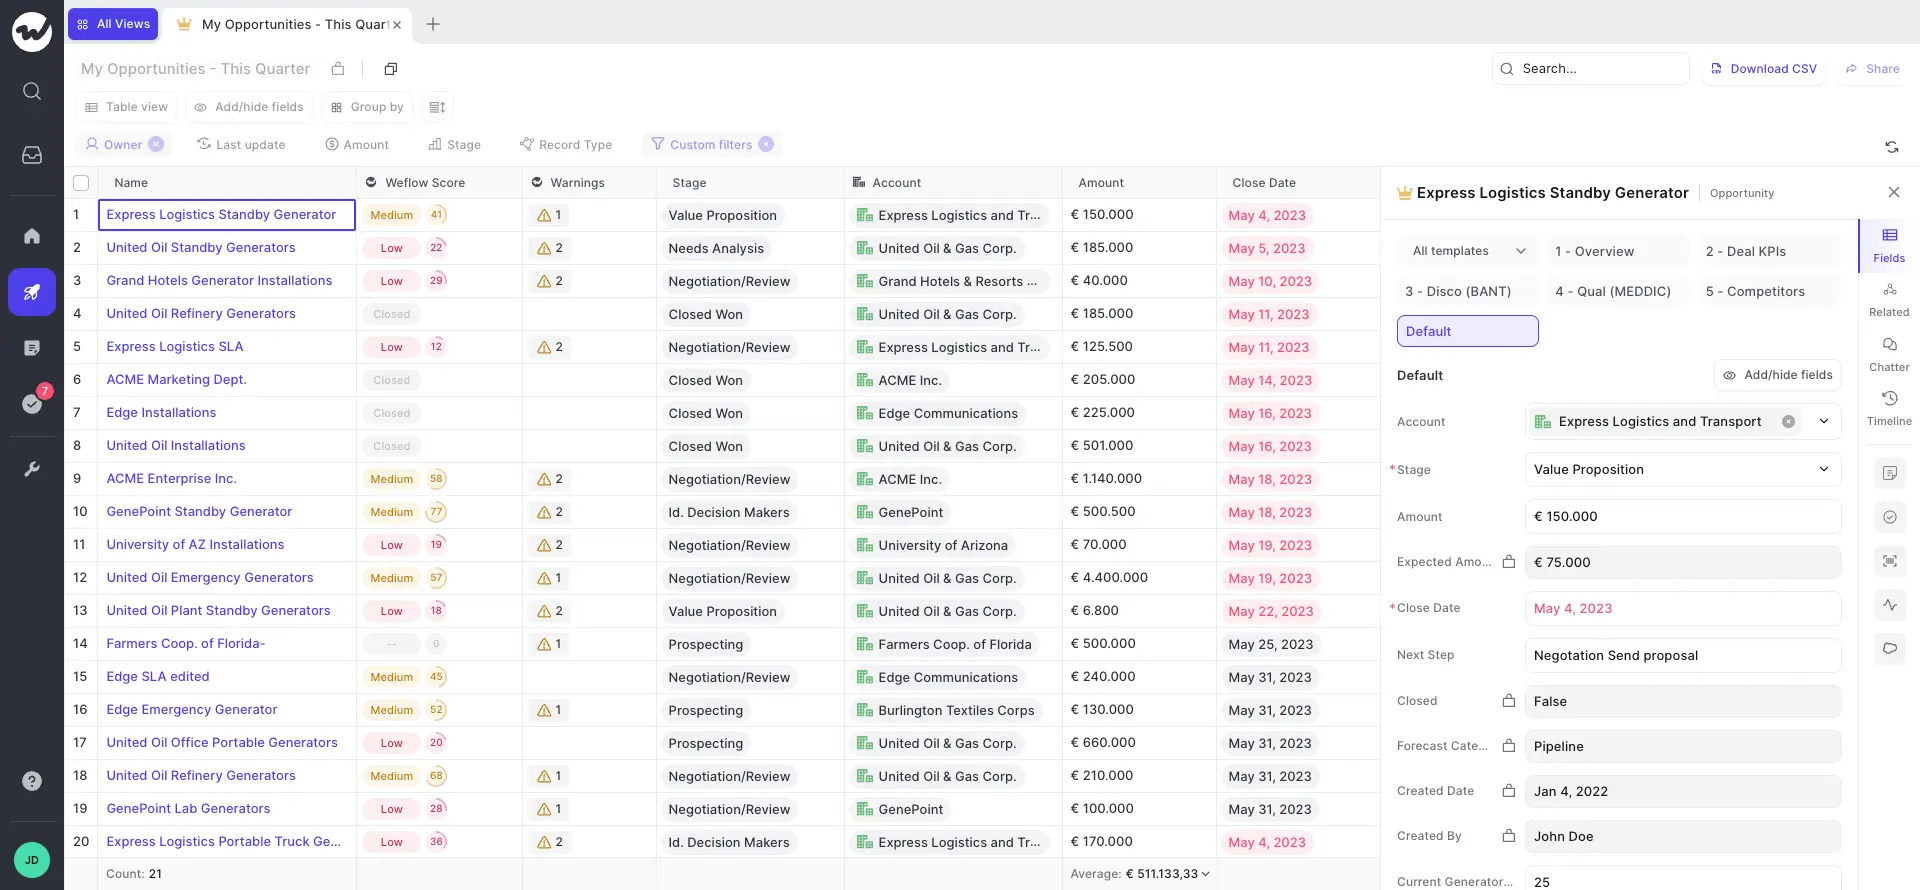
Task: Refresh the table with the sync icon
Action: click(x=1892, y=147)
